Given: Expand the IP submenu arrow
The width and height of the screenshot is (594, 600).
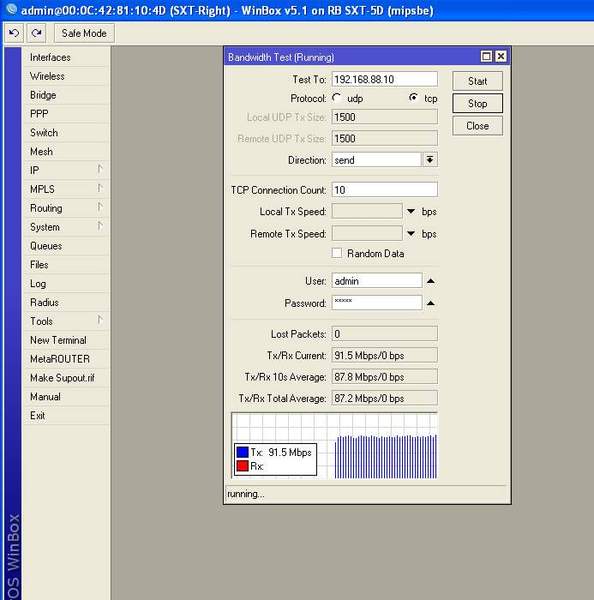Looking at the screenshot, I should [x=100, y=169].
